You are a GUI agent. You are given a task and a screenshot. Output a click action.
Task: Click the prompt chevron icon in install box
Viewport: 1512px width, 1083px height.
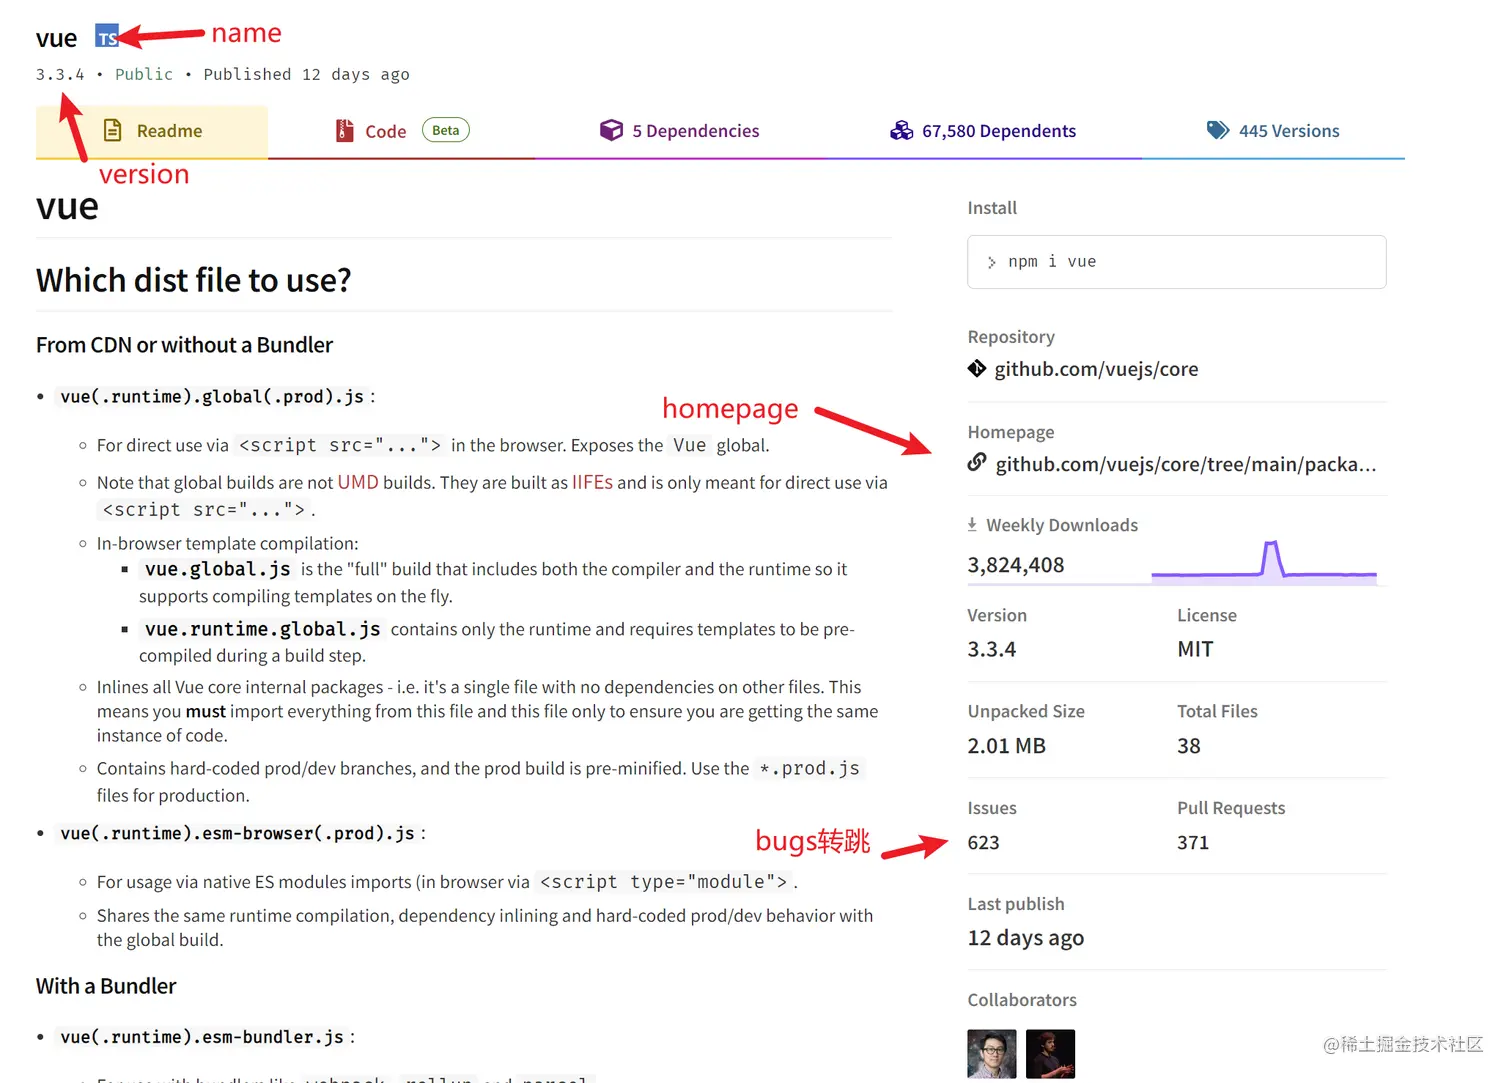pos(991,262)
